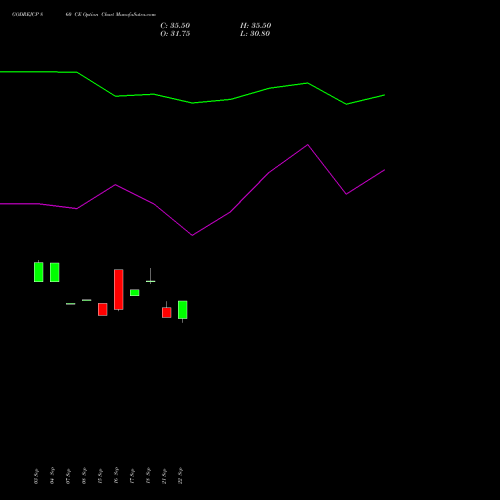Click the low value L: 30.80
The width and height of the screenshot is (500, 500).
[255, 34]
